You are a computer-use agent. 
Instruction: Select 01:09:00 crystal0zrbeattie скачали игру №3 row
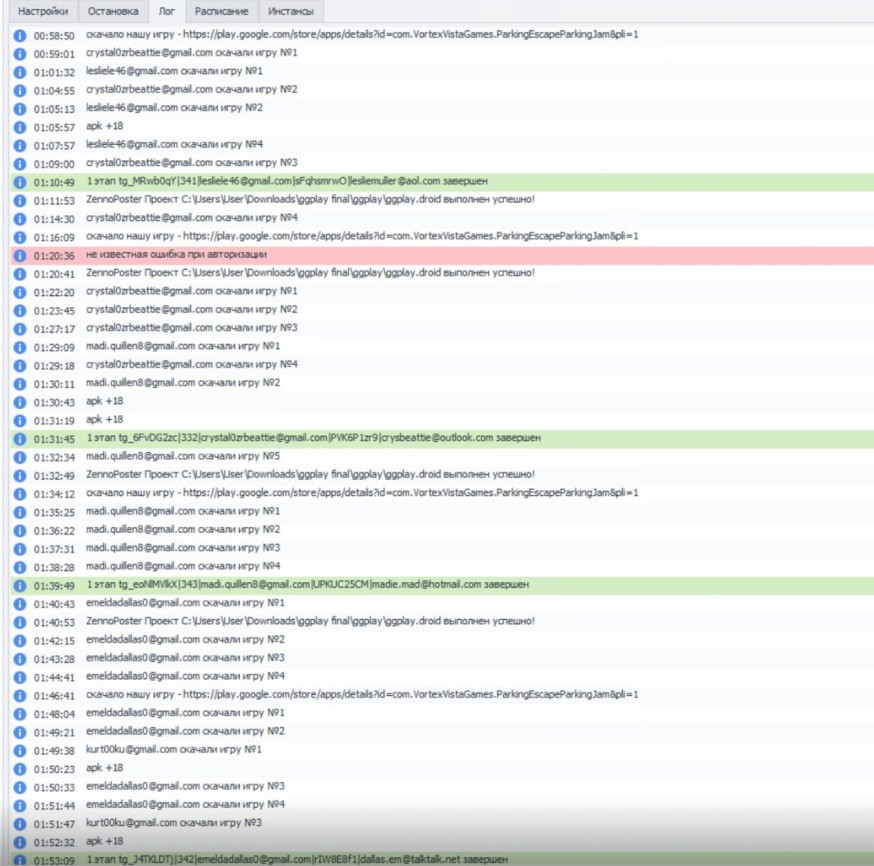[441, 164]
